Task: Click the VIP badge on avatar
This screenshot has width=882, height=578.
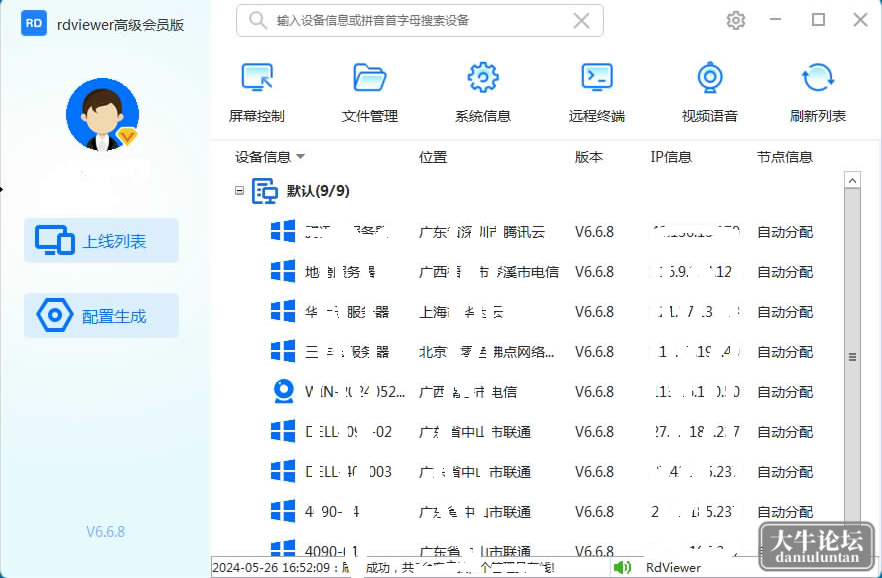Action: [127, 137]
